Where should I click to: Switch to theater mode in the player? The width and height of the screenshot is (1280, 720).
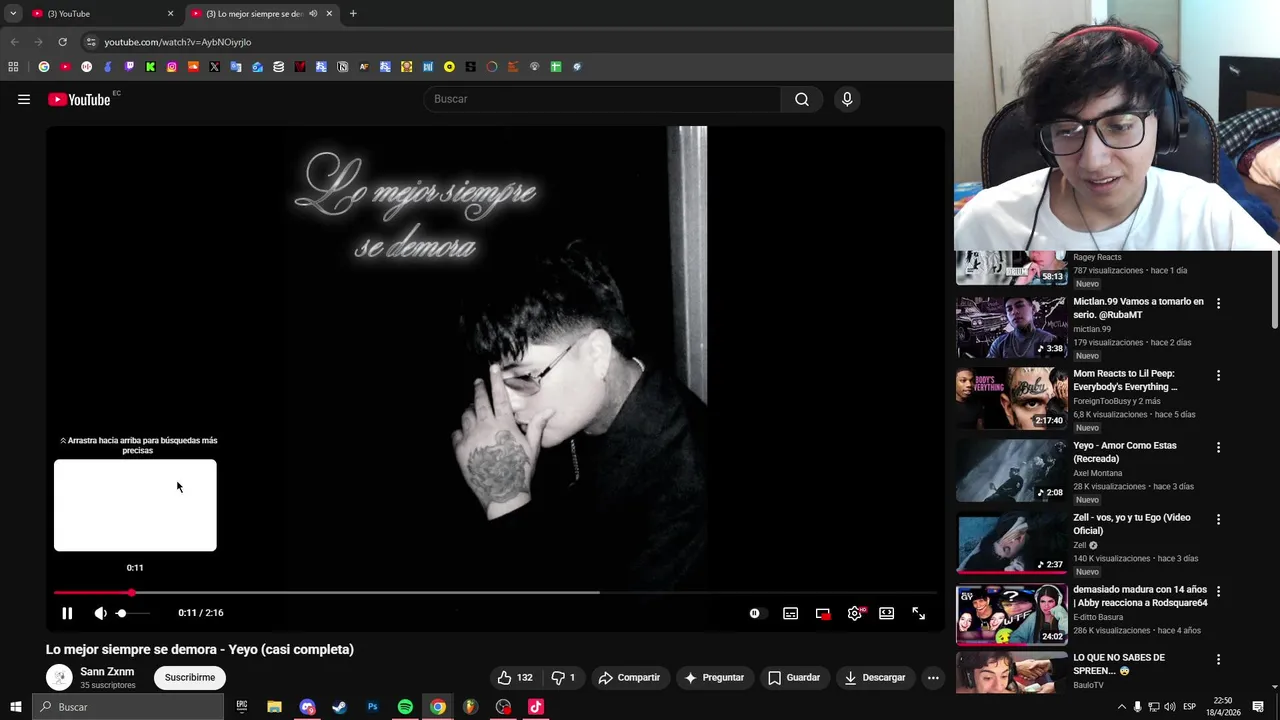886,613
